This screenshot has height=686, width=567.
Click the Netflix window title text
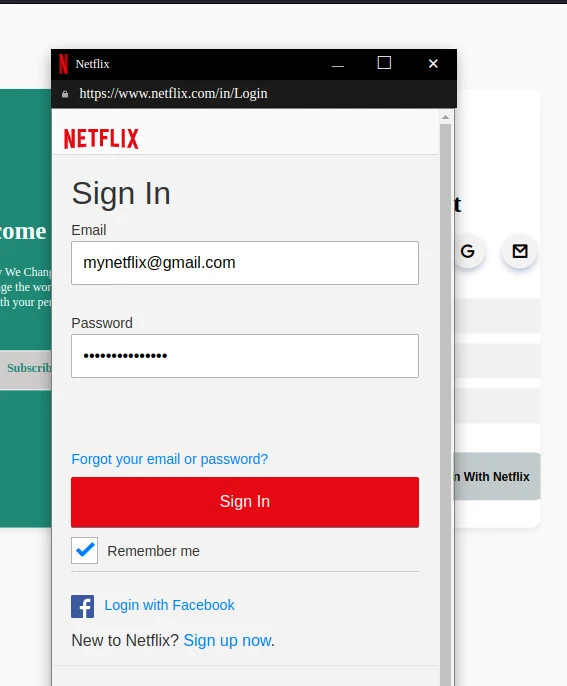pyautogui.click(x=92, y=64)
